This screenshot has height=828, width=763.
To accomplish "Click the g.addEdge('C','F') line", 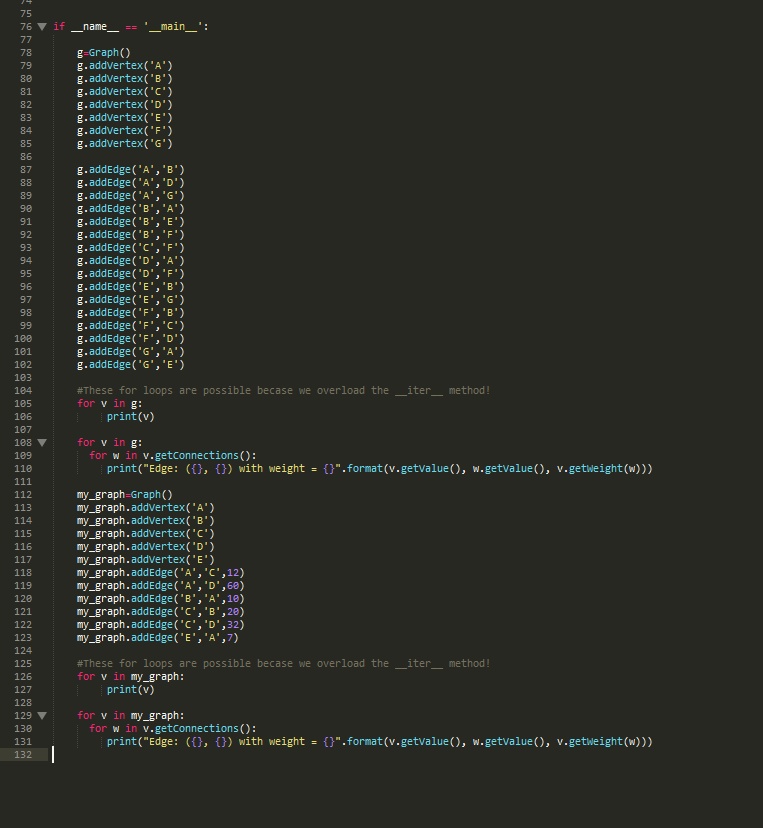I will tap(130, 248).
